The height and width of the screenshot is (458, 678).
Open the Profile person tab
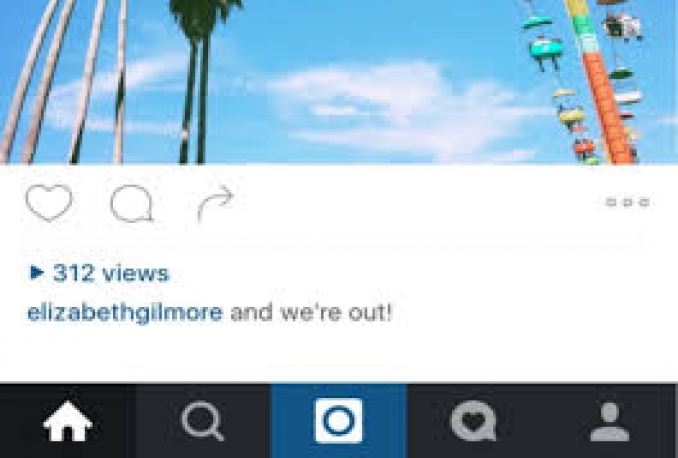[x=610, y=421]
